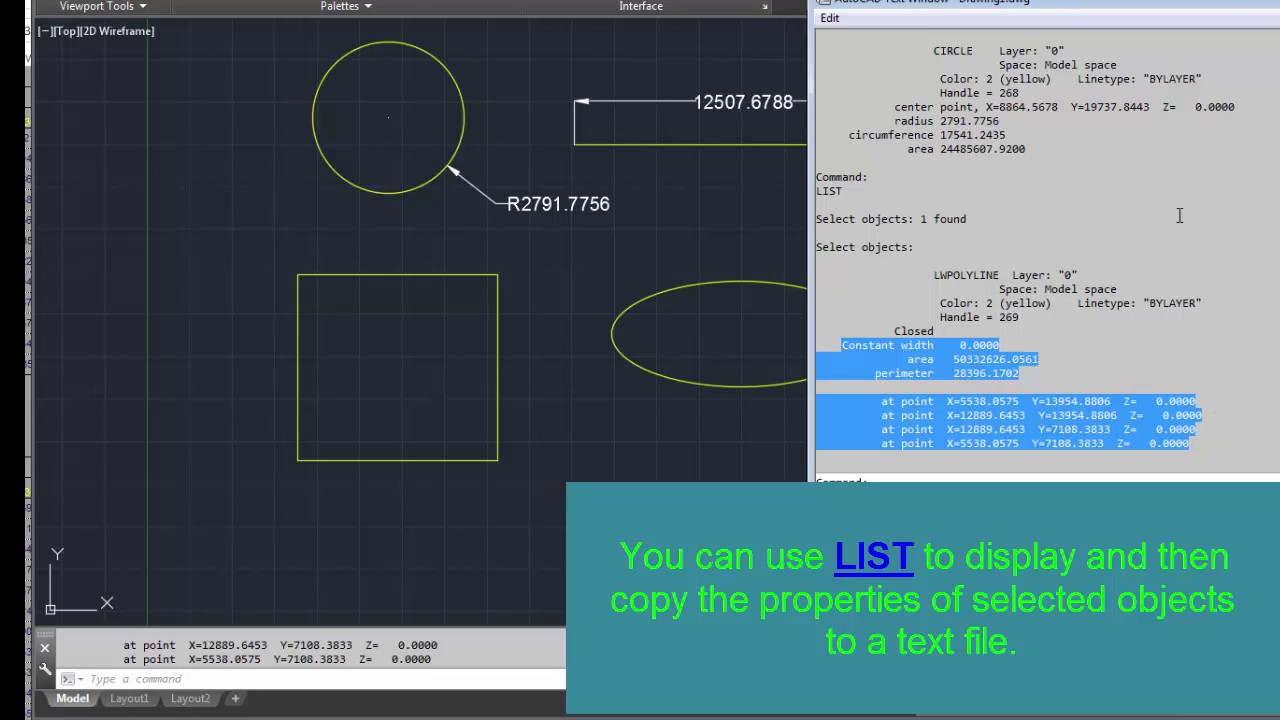This screenshot has height=720, width=1280.
Task: Click the 'LWPOLYLINE' entry line
Action: (x=1005, y=275)
